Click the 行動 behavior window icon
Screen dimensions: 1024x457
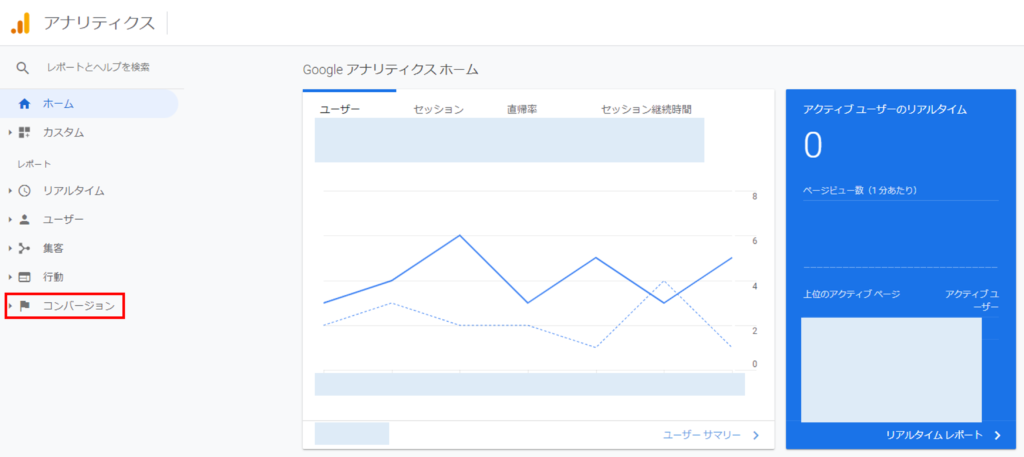tap(24, 277)
